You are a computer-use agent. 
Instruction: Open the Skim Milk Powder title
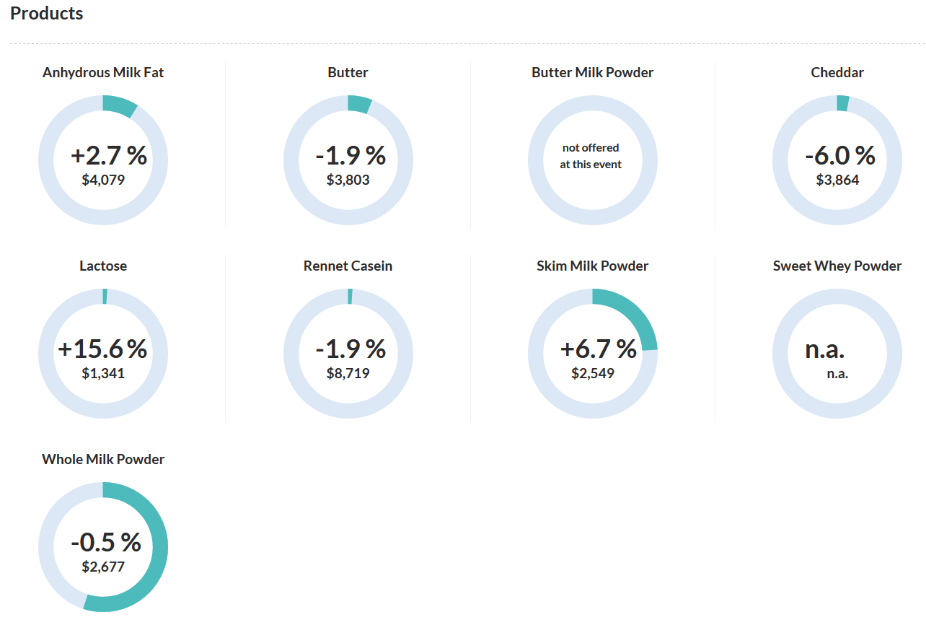tap(593, 266)
